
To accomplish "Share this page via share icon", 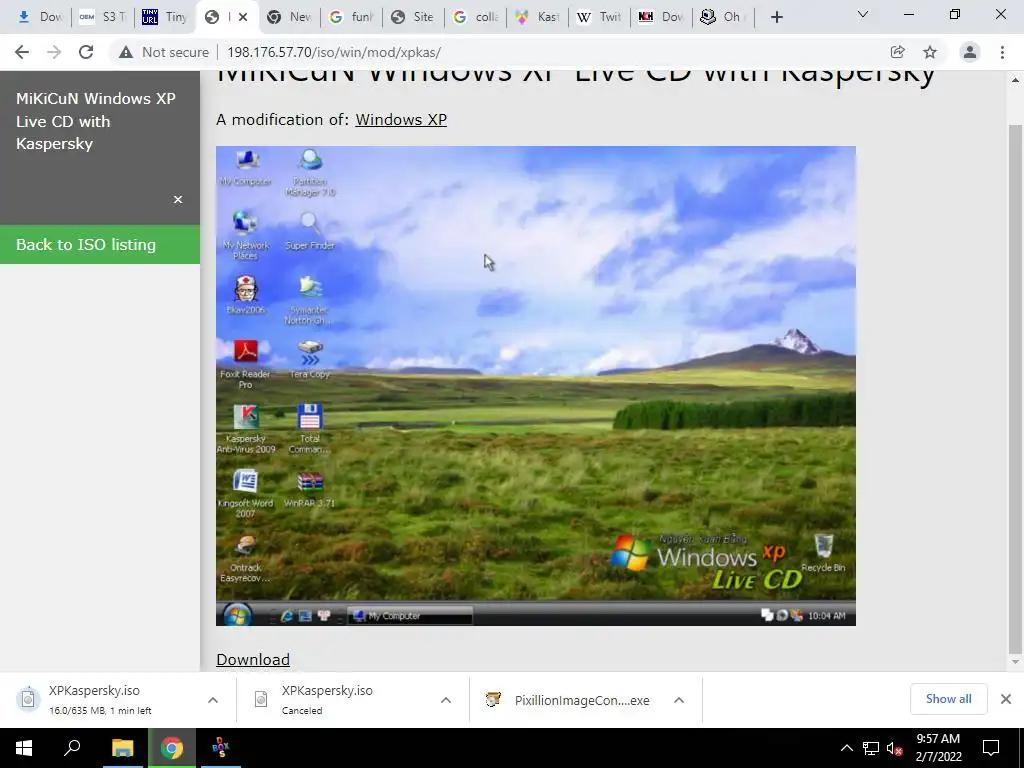I will pyautogui.click(x=897, y=52).
